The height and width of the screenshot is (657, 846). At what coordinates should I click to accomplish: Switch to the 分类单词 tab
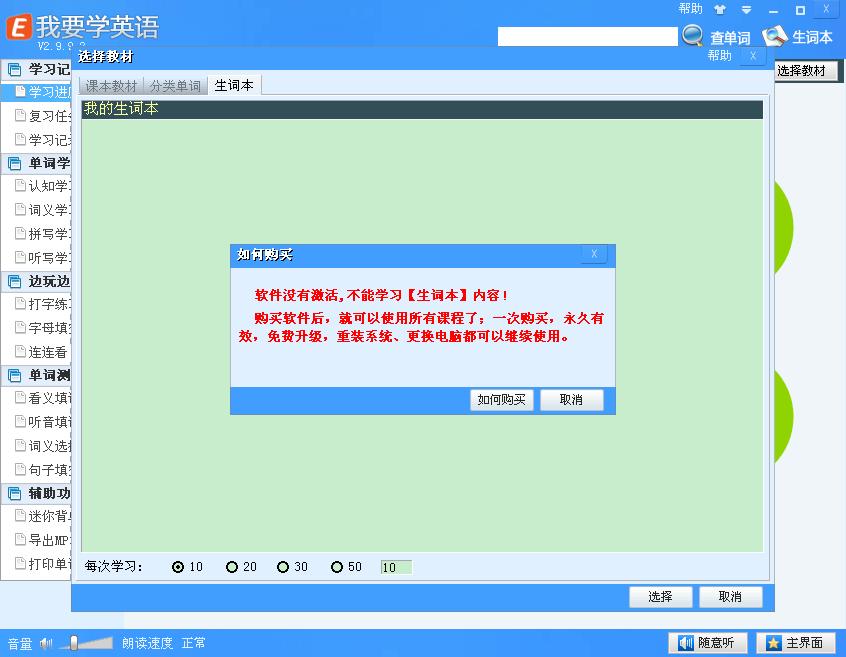coord(175,86)
